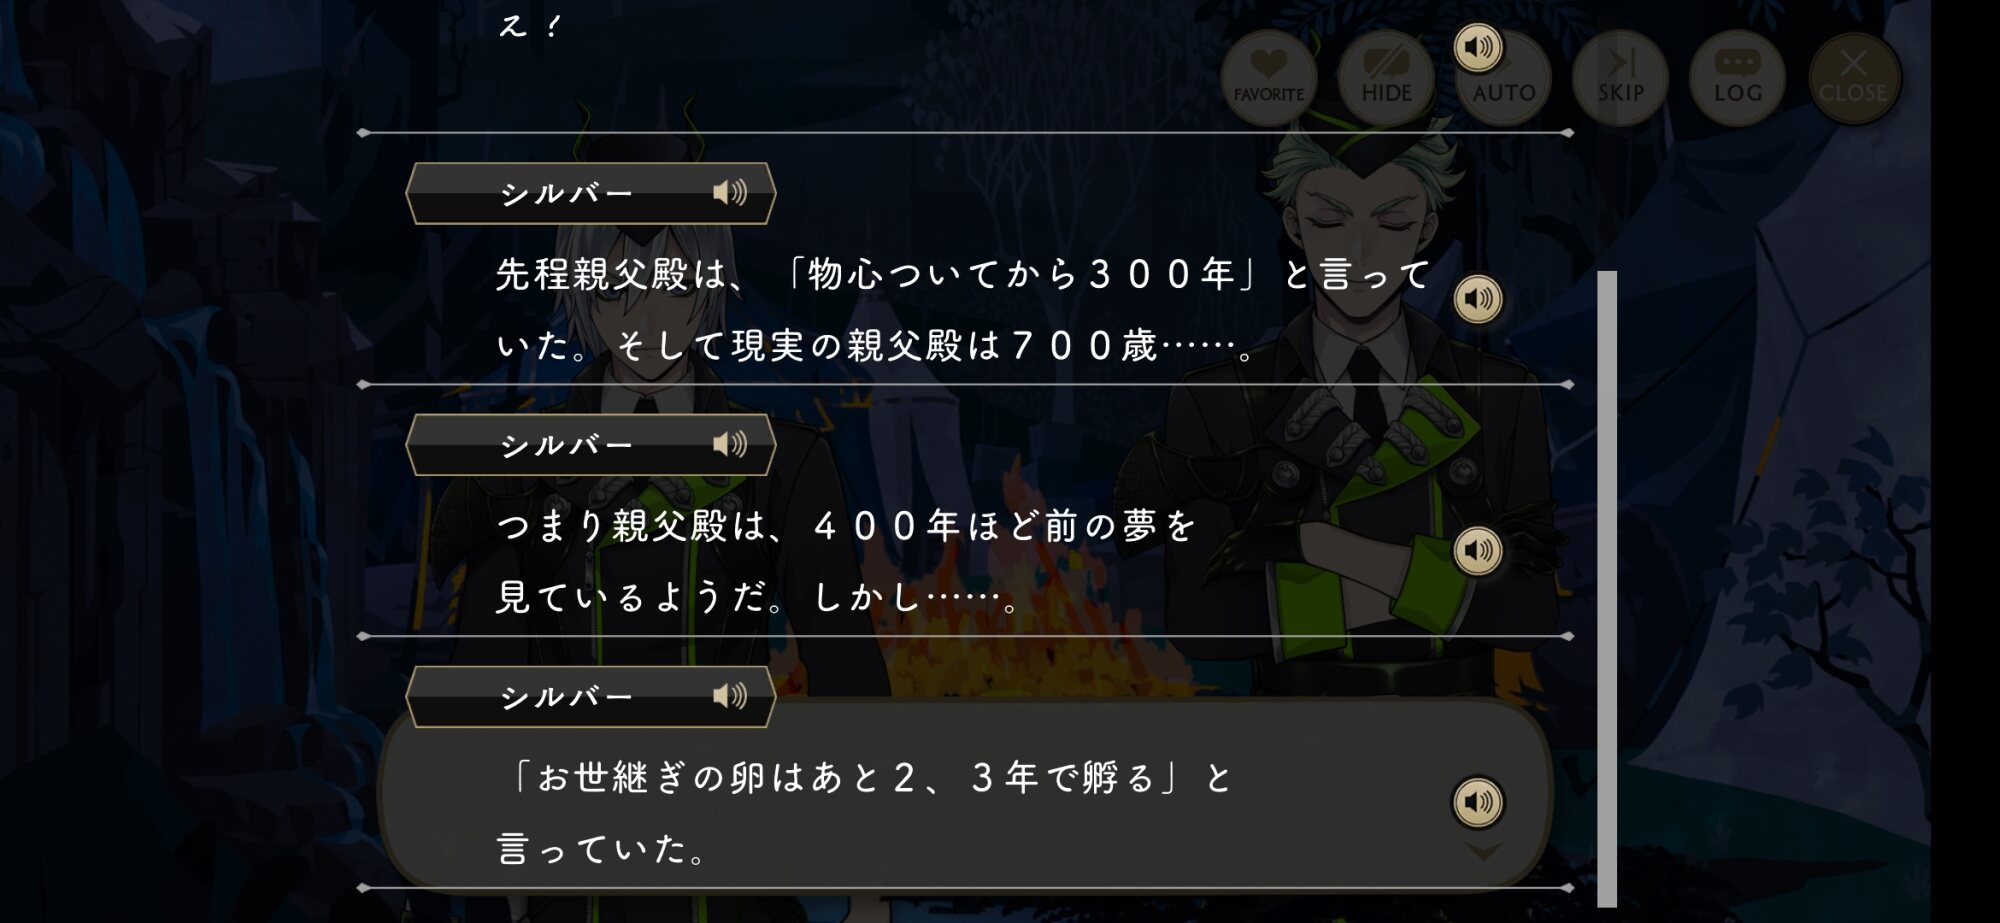This screenshot has width=2000, height=923.
Task: Play speaker icon in third シルバー name tag
Action: tap(730, 696)
